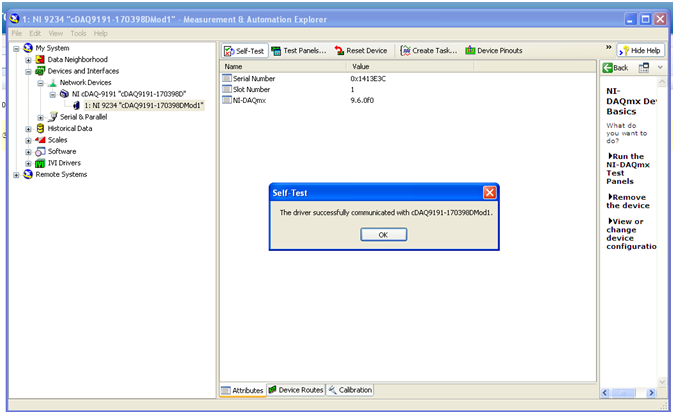Select the Software icon

click(40, 151)
